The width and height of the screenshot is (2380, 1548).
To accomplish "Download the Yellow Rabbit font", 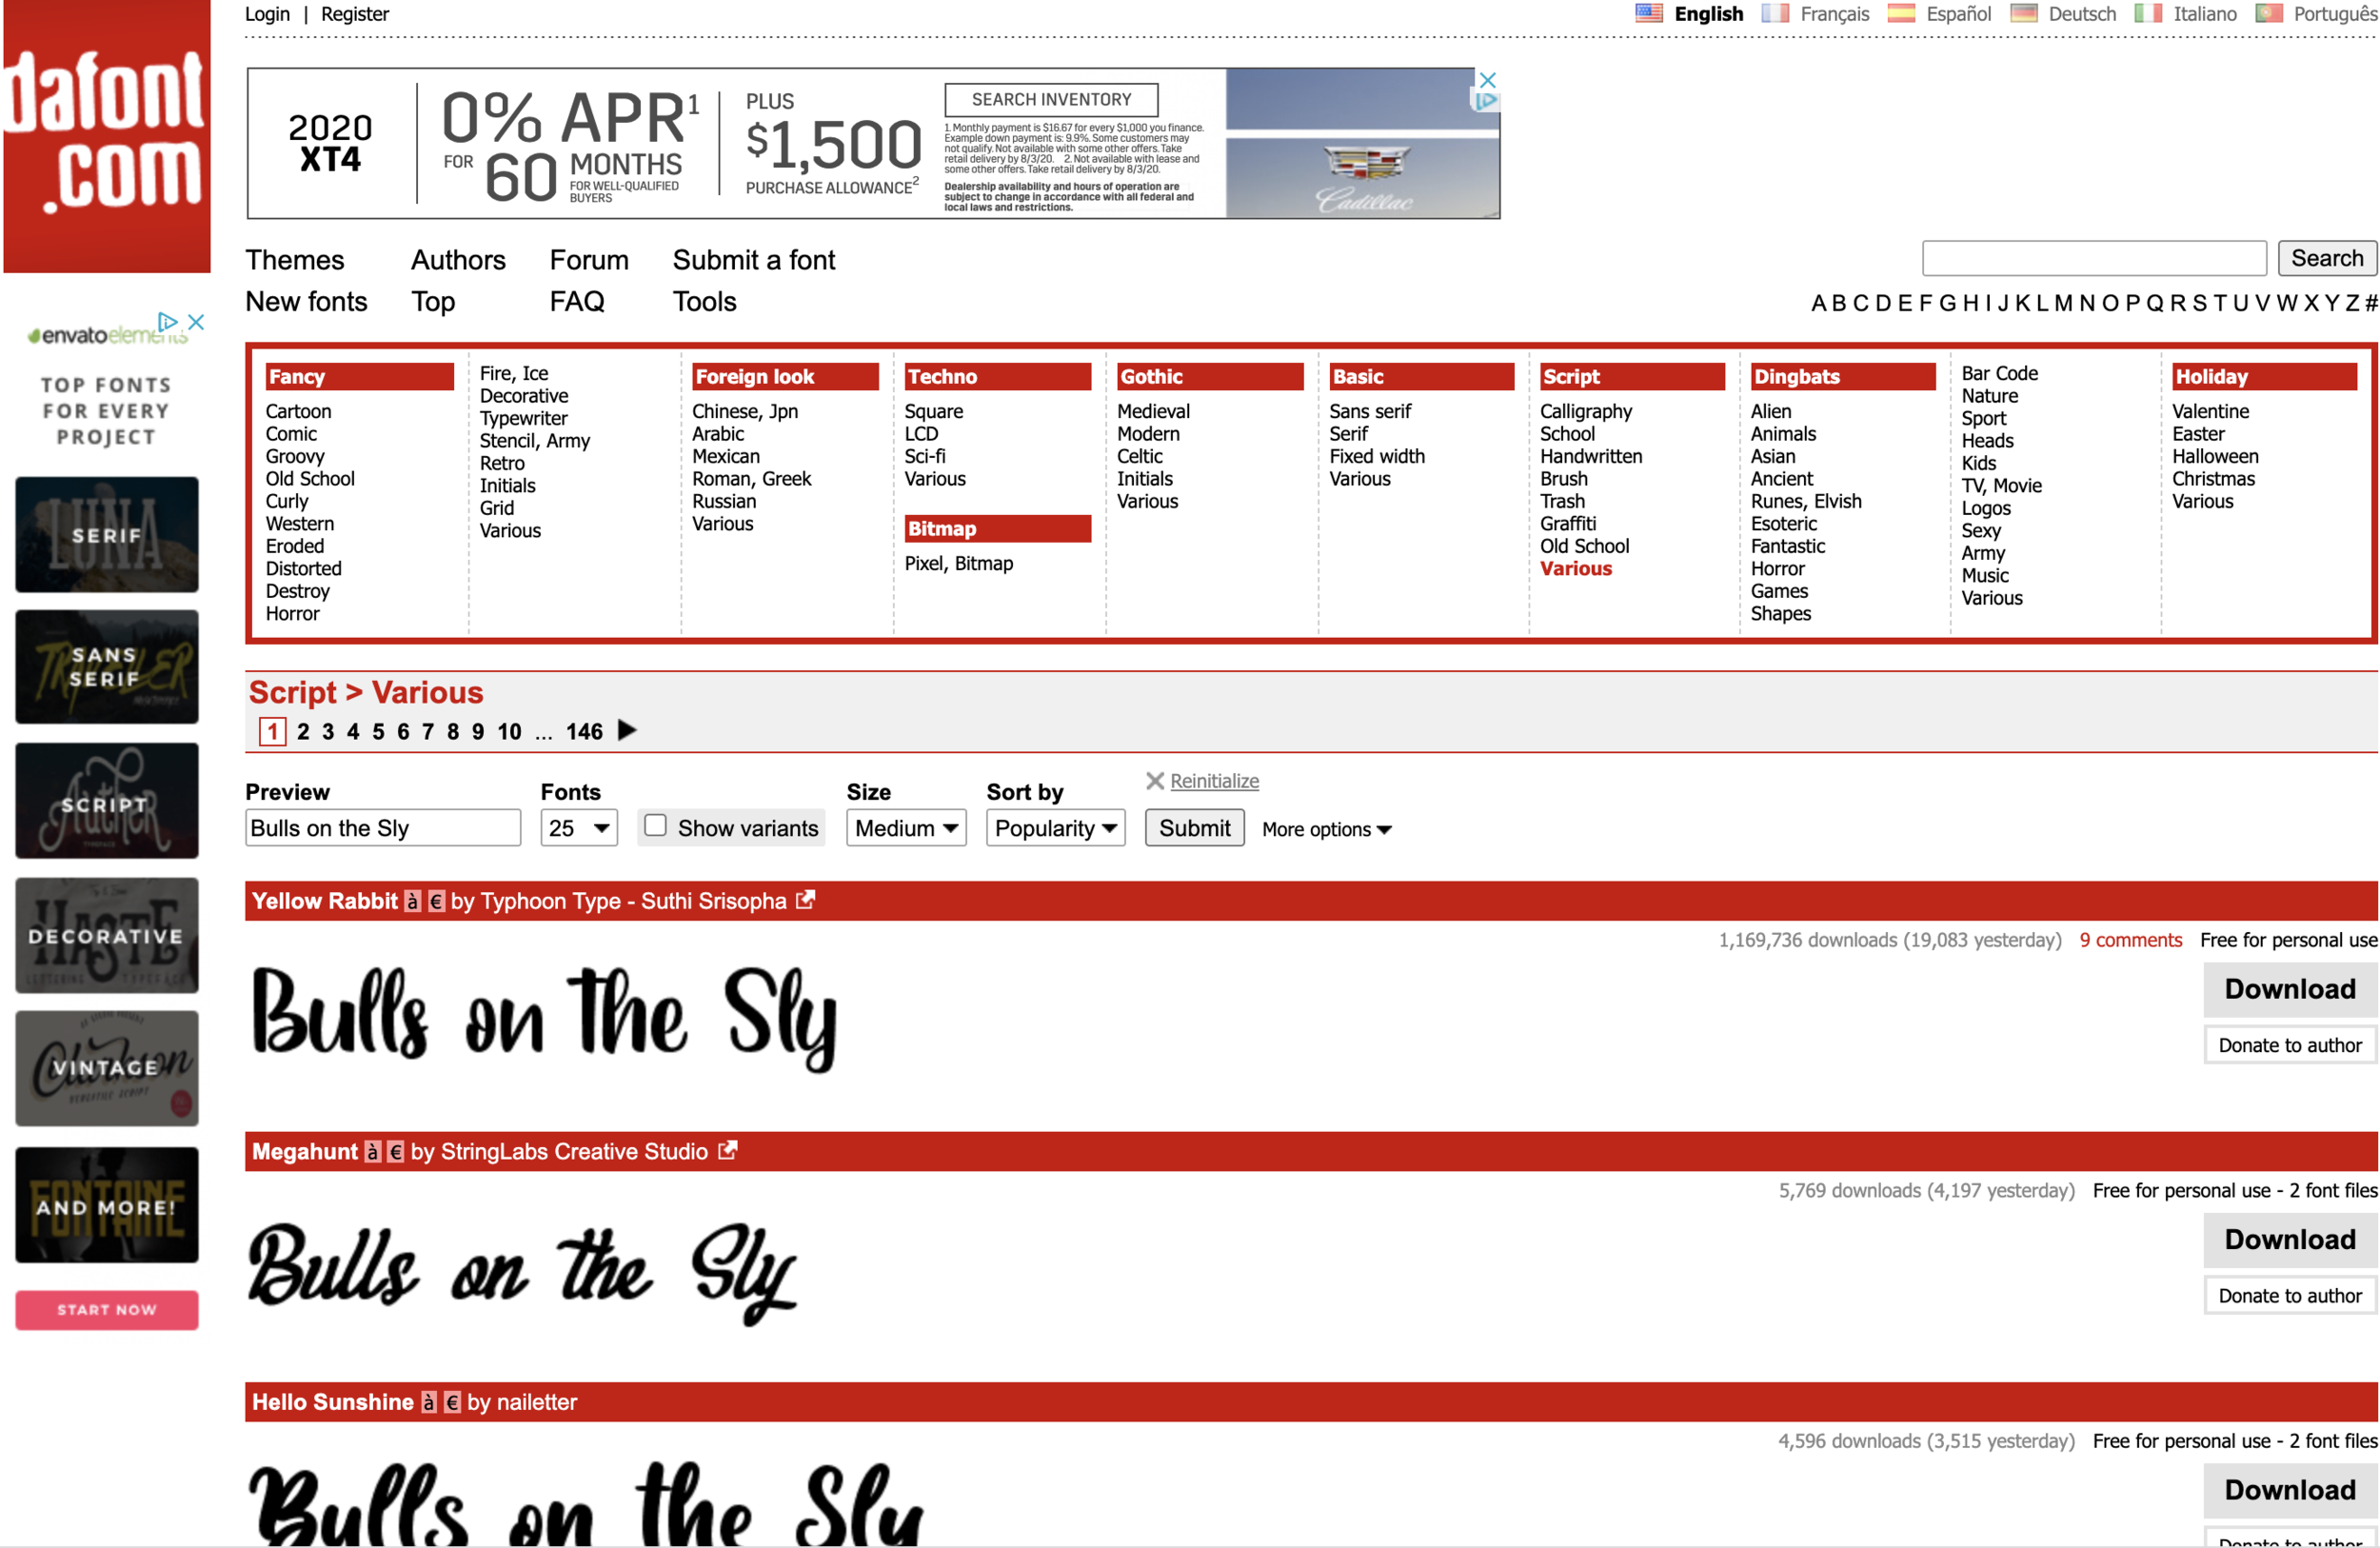I will tap(2288, 989).
